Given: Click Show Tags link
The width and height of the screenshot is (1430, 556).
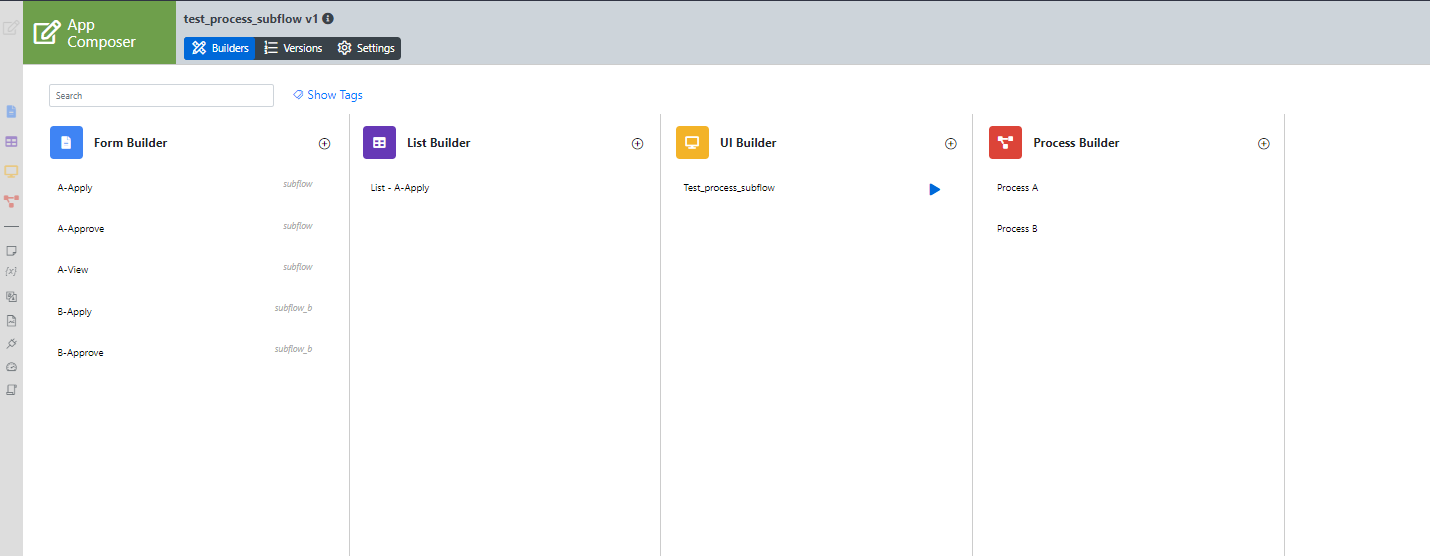Looking at the screenshot, I should pyautogui.click(x=328, y=95).
